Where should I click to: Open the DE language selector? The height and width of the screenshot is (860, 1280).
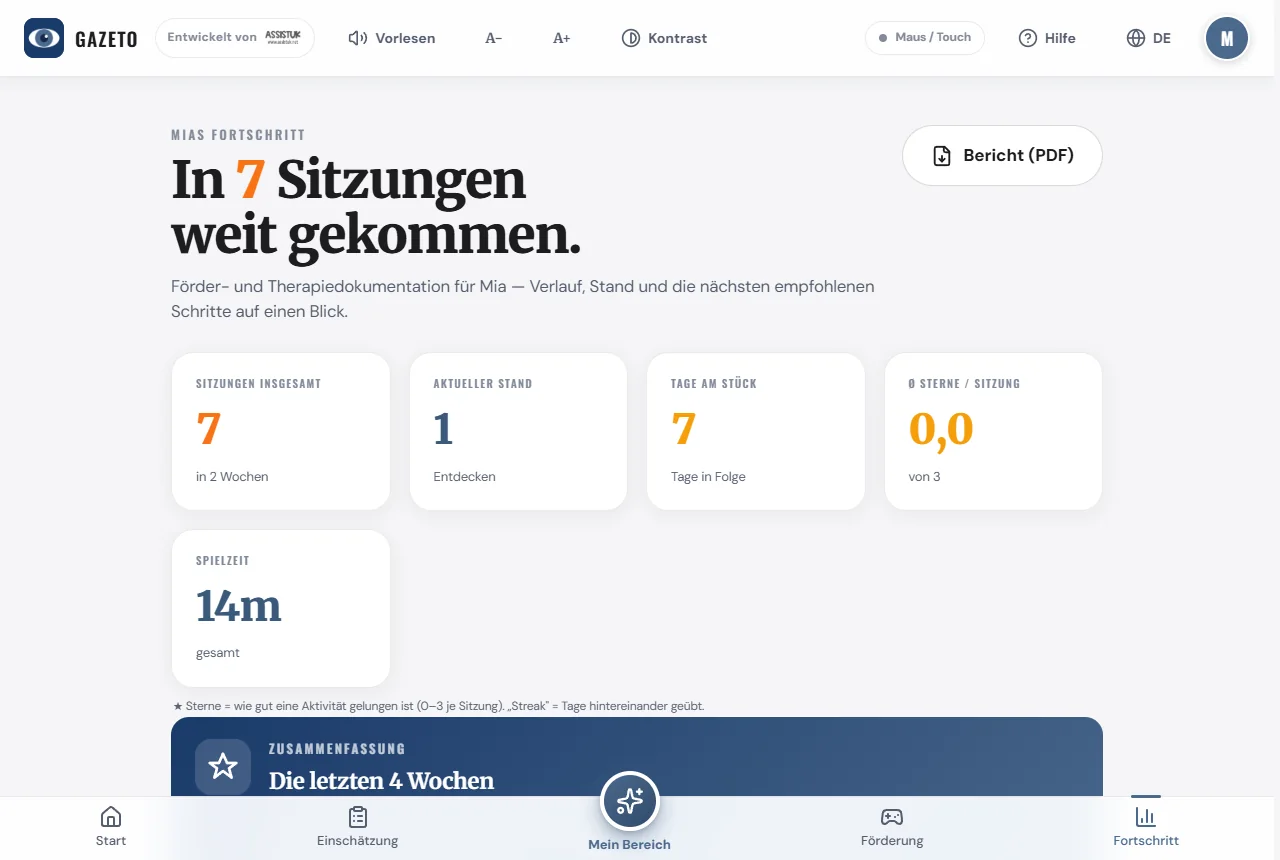pos(1148,38)
